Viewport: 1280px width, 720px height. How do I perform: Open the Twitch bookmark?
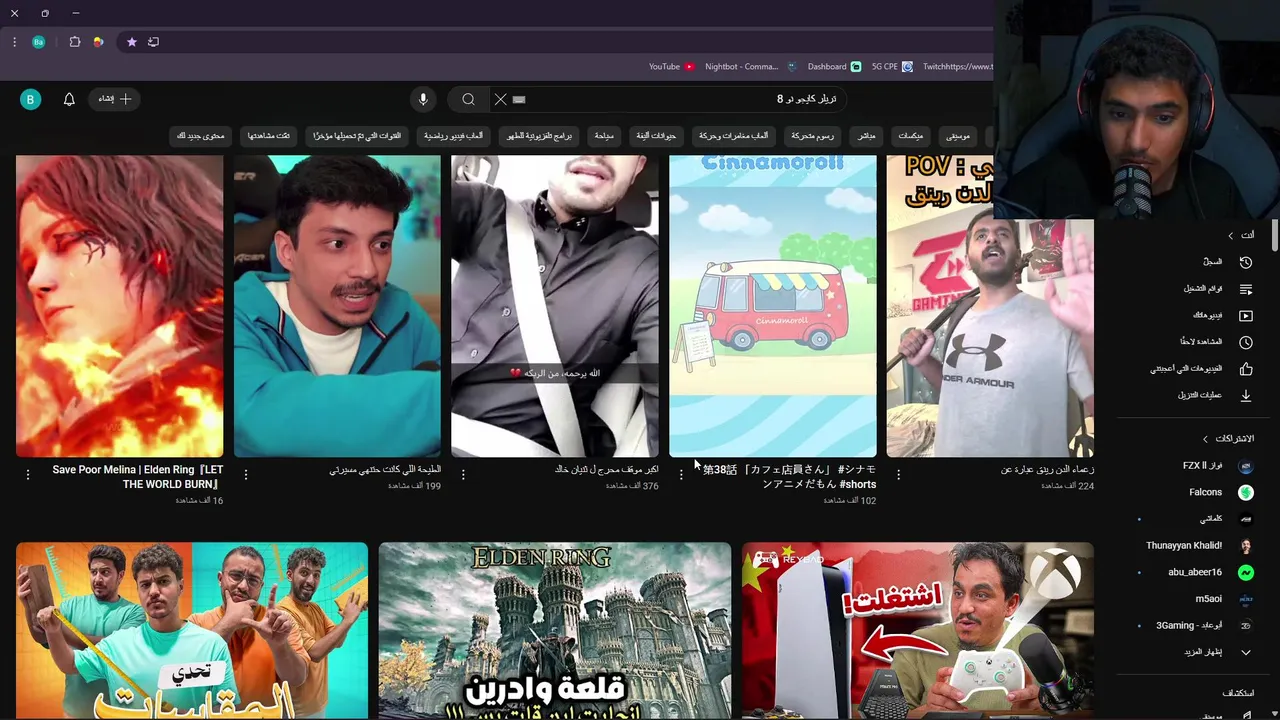957,67
